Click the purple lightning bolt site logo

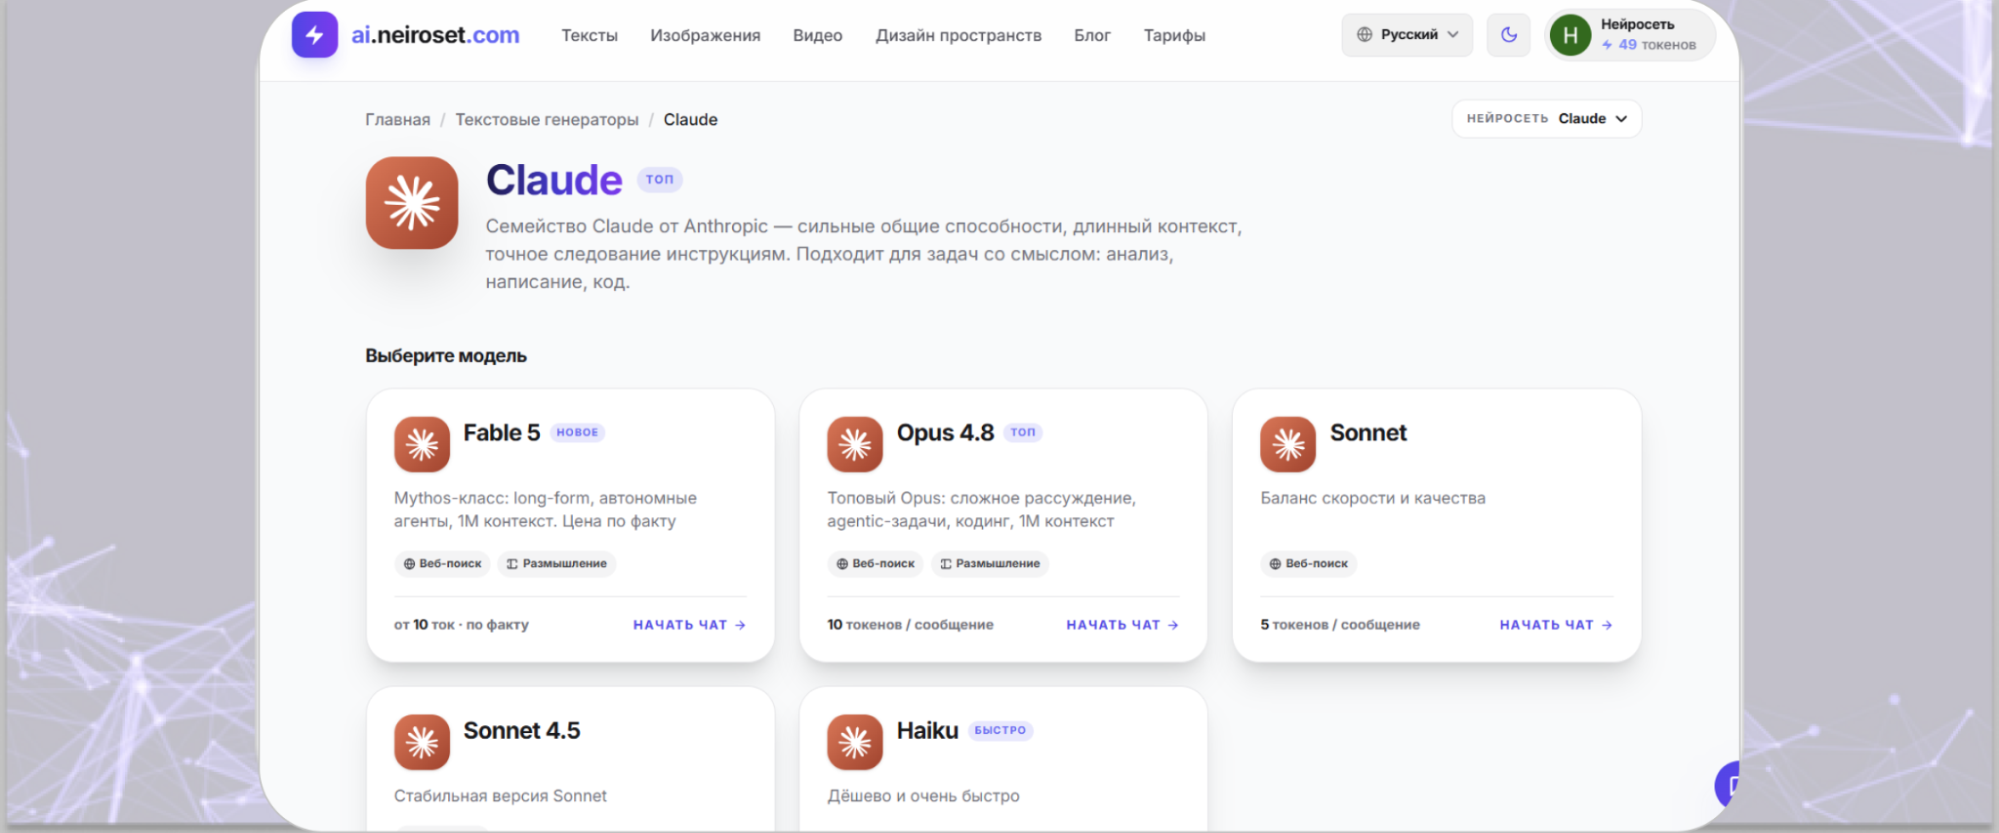coord(314,35)
